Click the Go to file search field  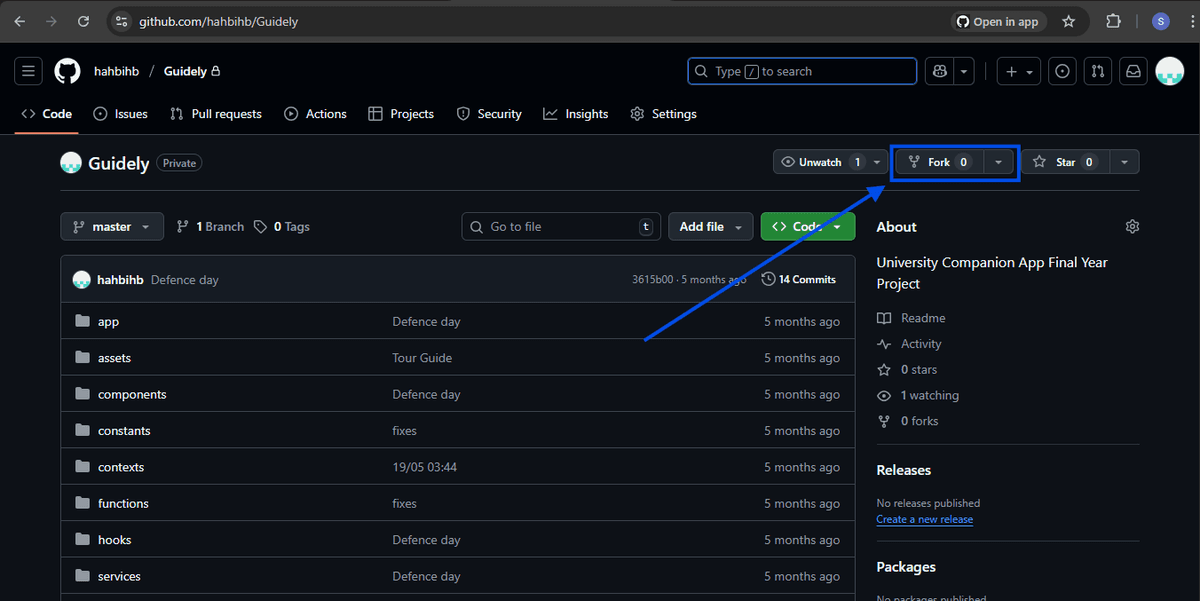(x=560, y=226)
